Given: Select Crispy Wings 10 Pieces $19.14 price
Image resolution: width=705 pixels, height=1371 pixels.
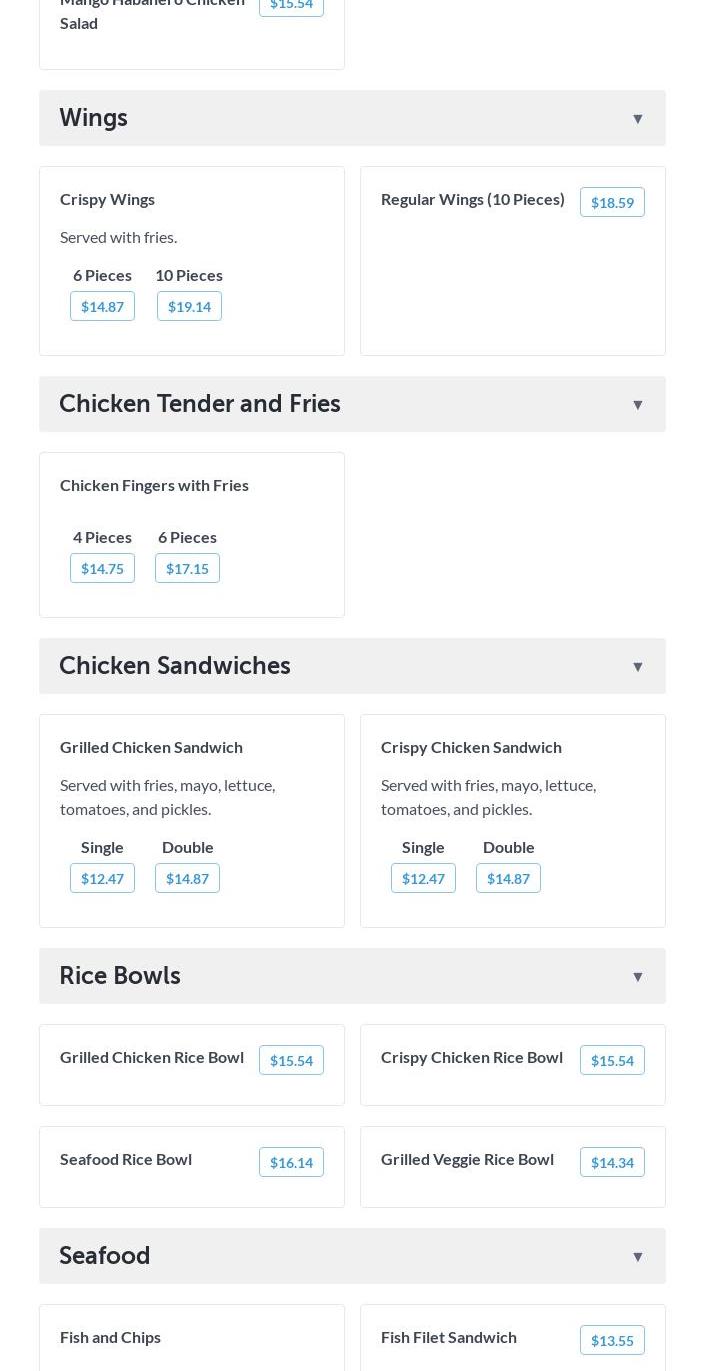Looking at the screenshot, I should click(x=189, y=306).
